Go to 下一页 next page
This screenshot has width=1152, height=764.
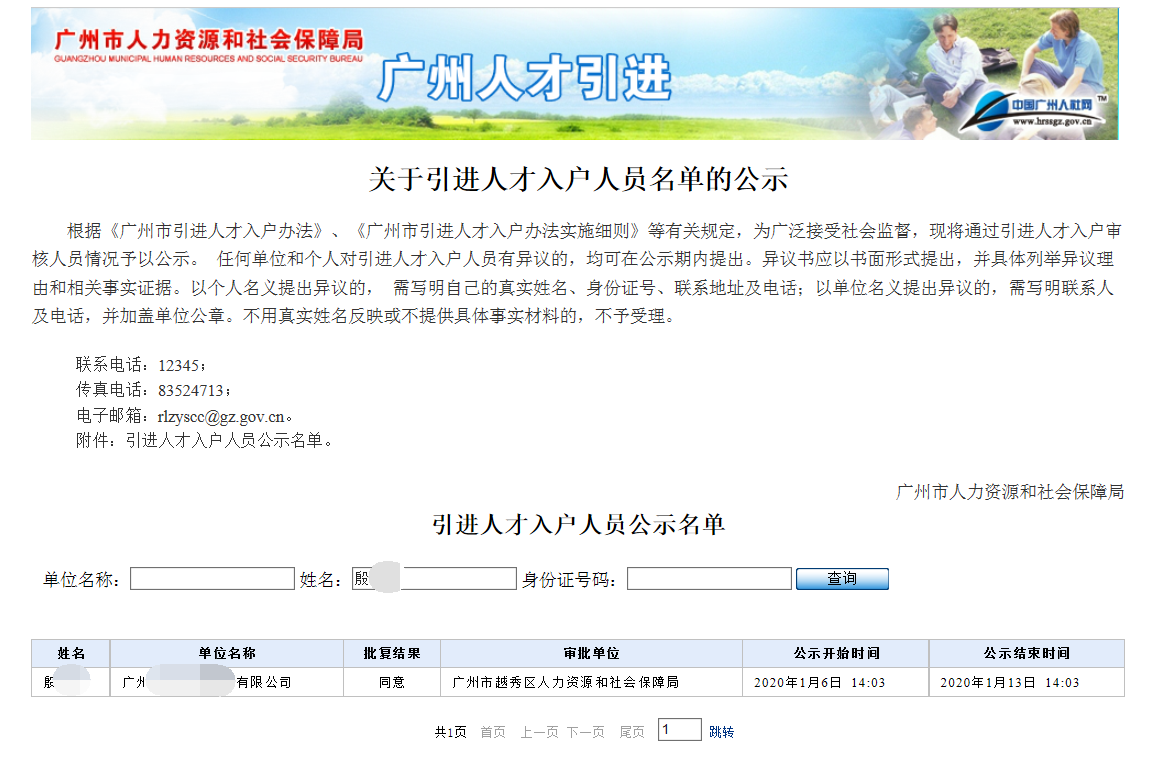tap(586, 732)
